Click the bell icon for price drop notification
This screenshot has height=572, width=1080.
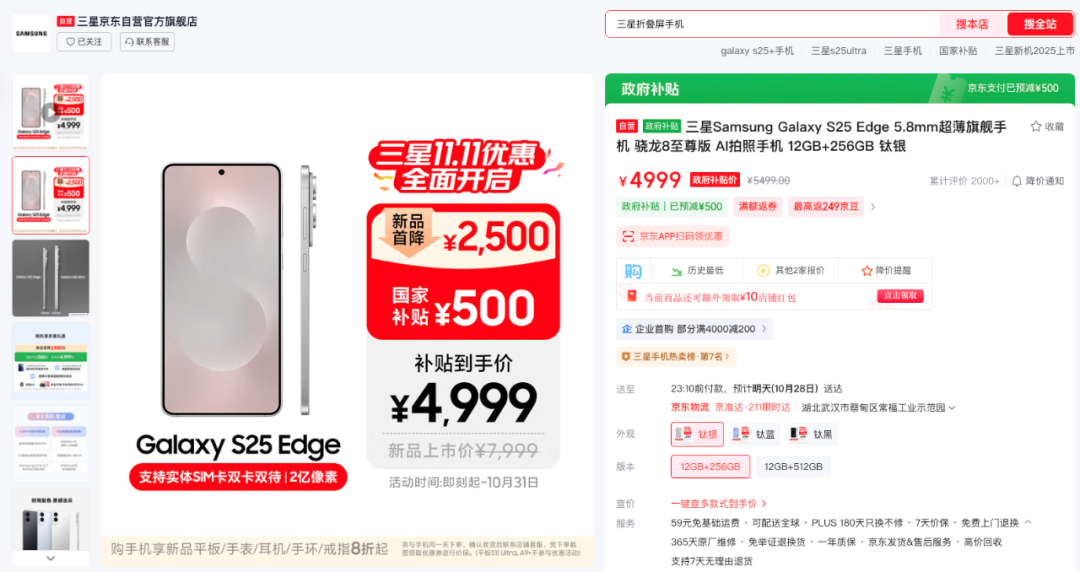1017,181
